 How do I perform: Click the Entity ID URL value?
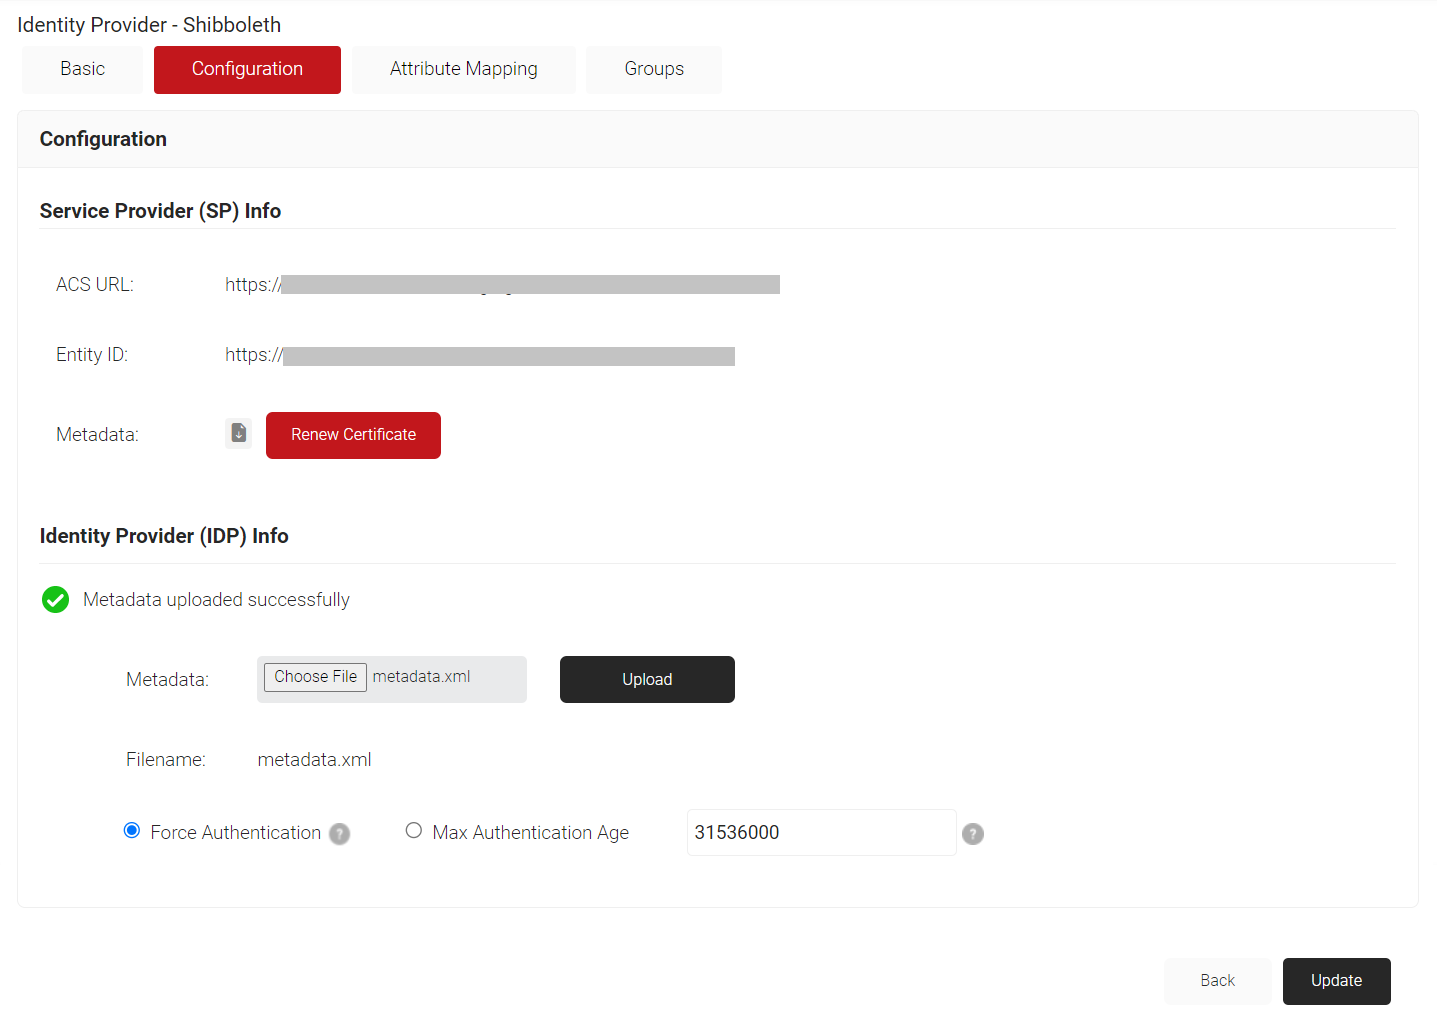480,356
